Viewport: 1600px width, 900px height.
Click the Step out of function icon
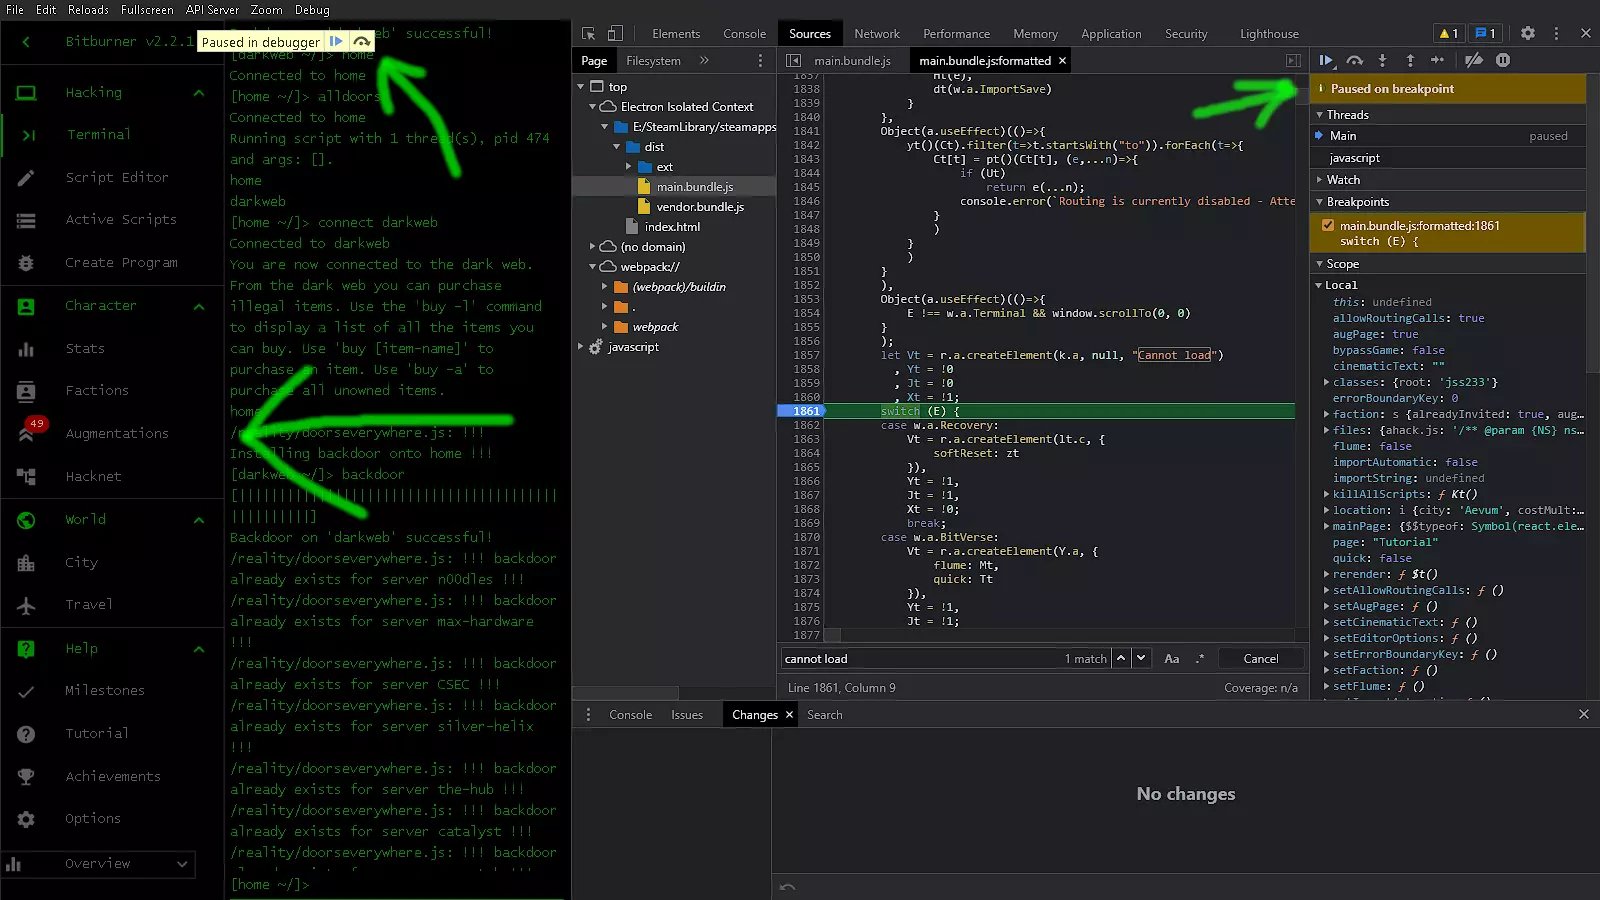point(1410,61)
